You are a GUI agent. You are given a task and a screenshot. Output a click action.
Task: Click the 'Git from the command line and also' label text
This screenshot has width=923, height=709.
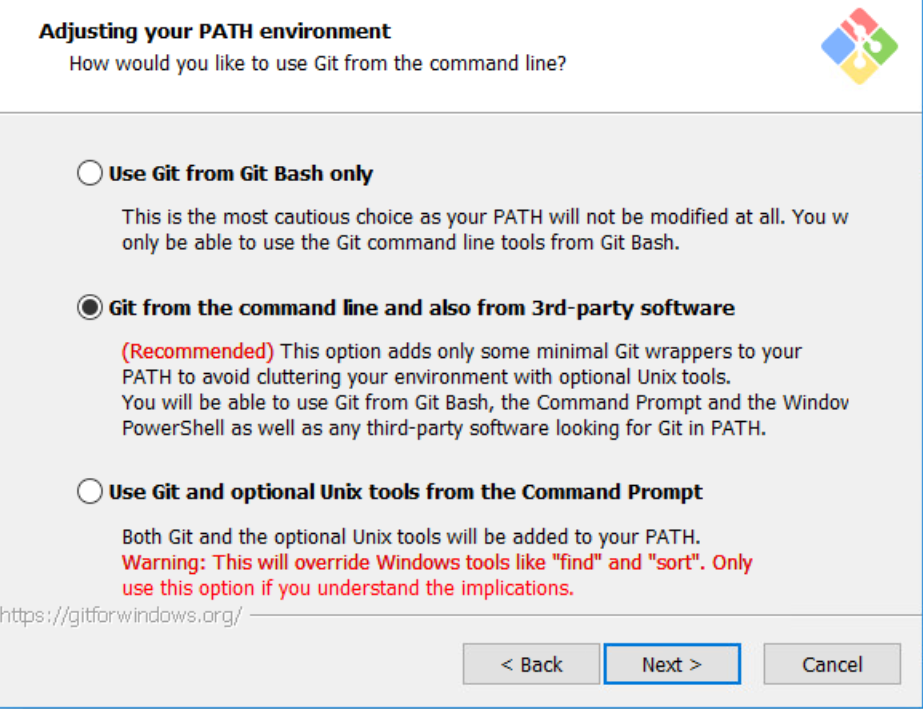[421, 308]
